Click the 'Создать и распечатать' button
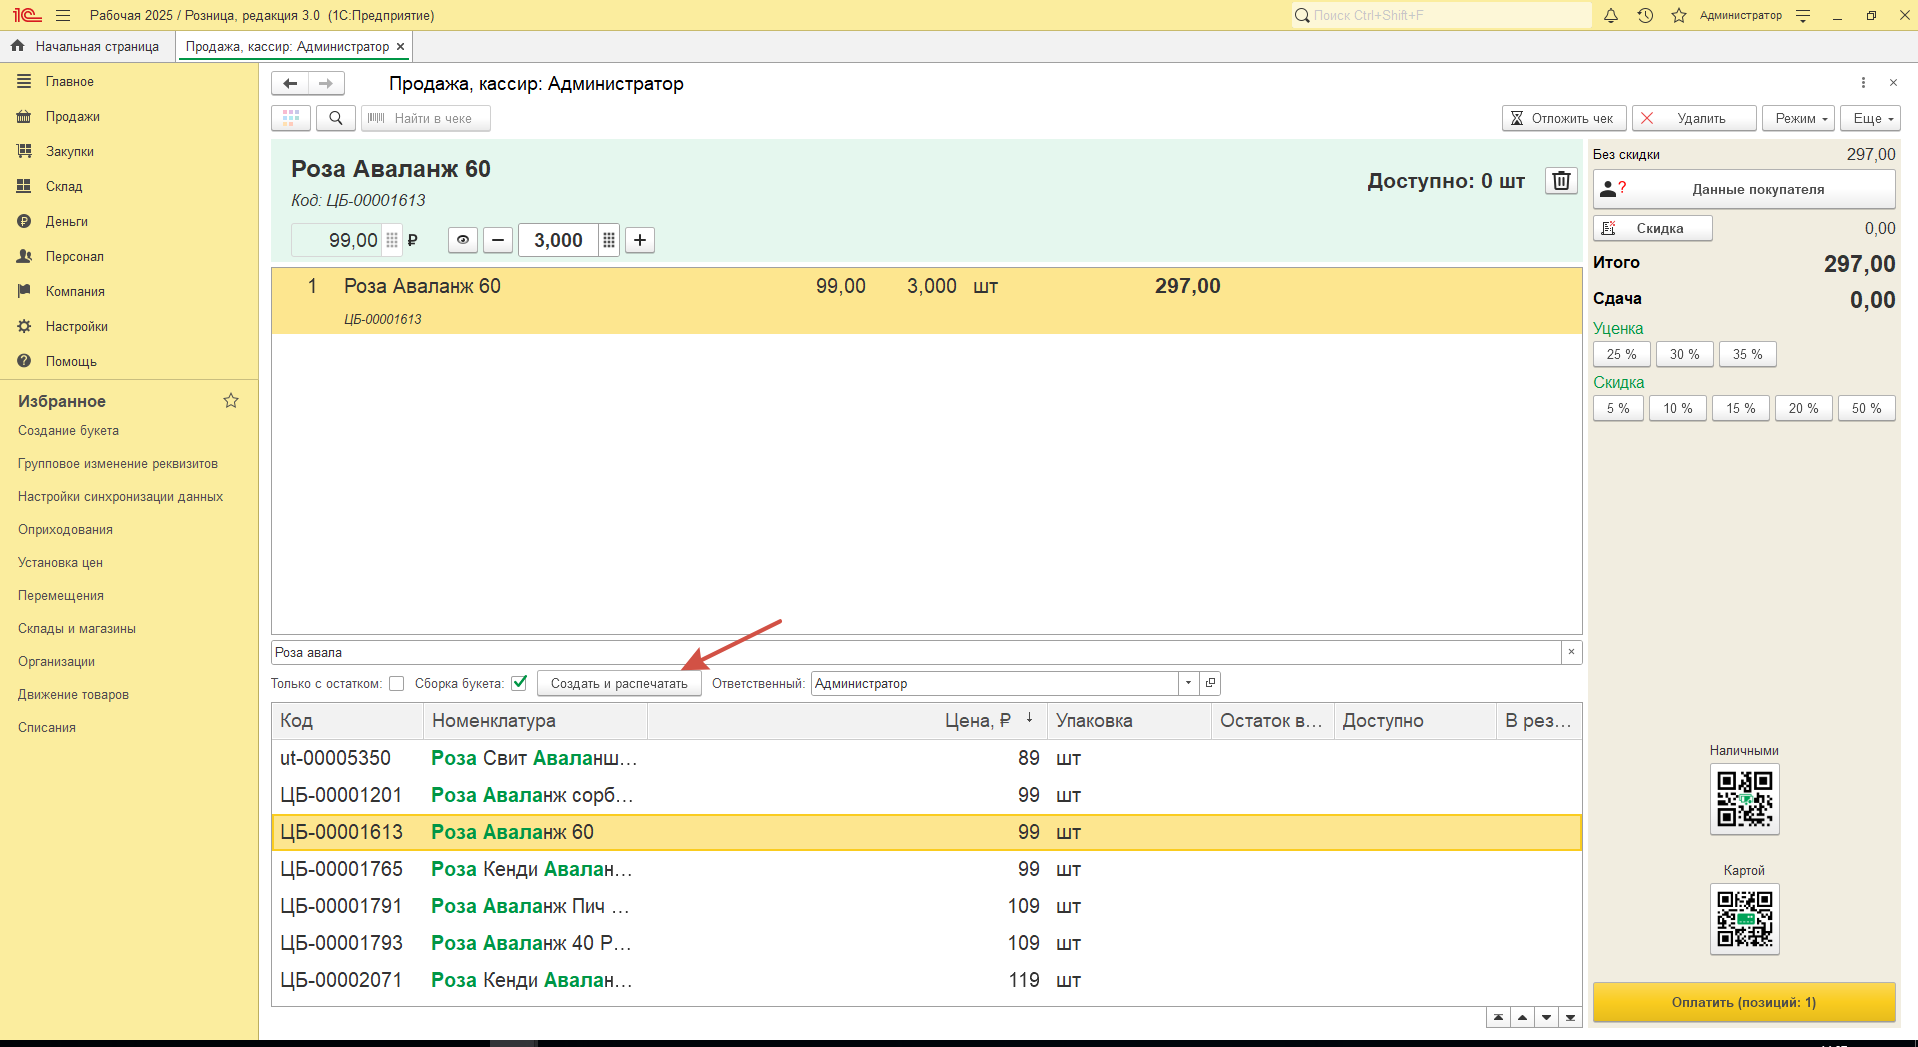 619,684
